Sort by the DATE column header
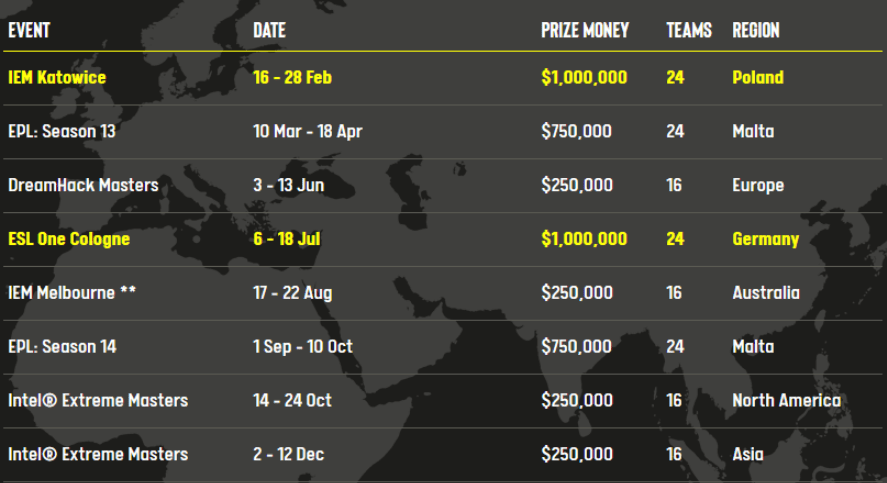This screenshot has height=483, width=887. [269, 31]
